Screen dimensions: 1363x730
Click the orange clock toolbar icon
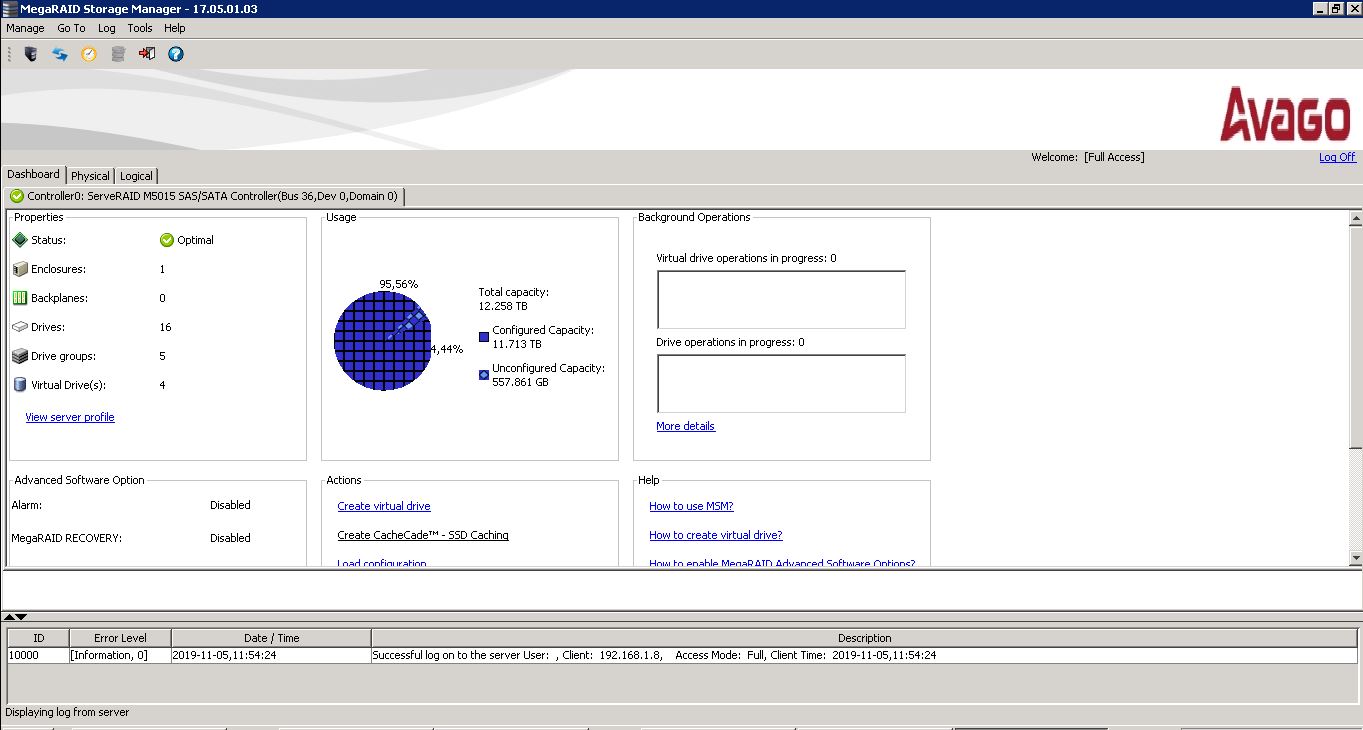pos(89,54)
